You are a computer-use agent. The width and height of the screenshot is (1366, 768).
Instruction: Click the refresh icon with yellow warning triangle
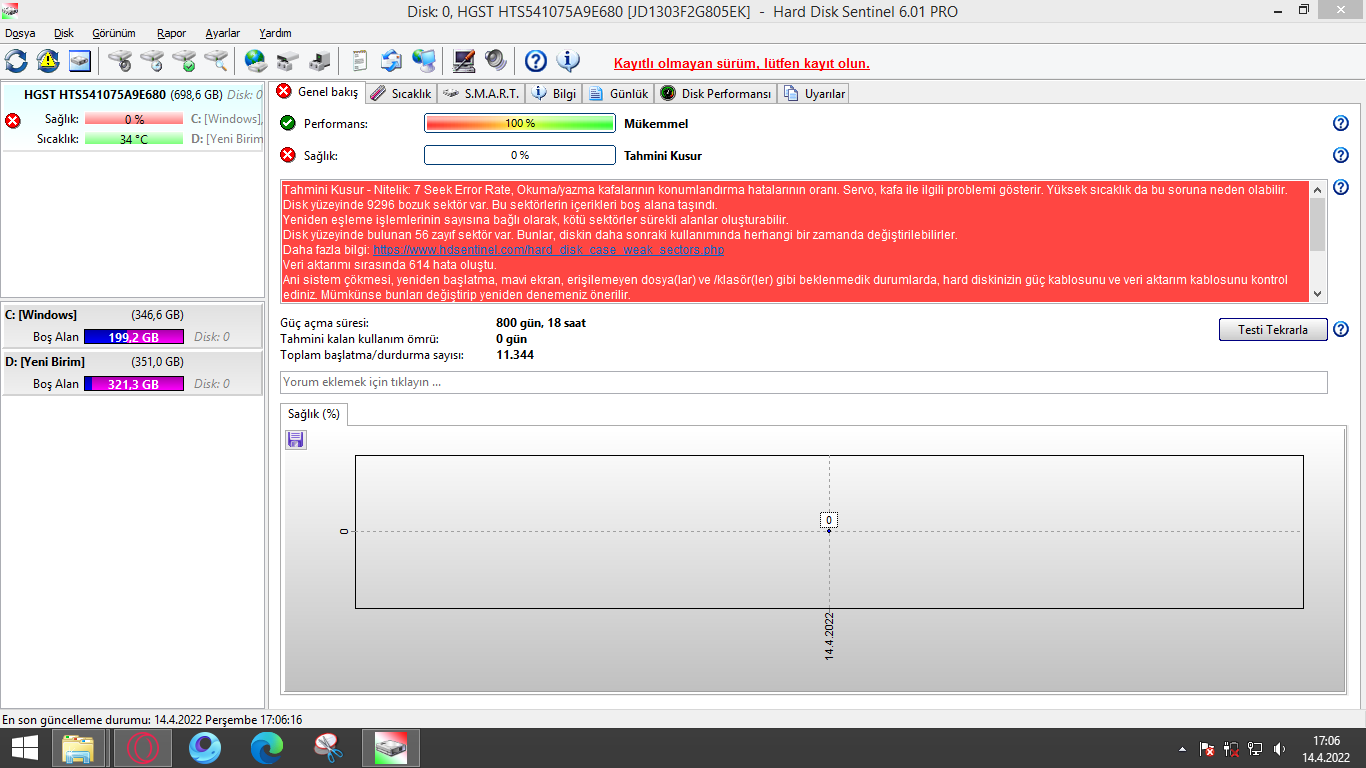coord(48,61)
